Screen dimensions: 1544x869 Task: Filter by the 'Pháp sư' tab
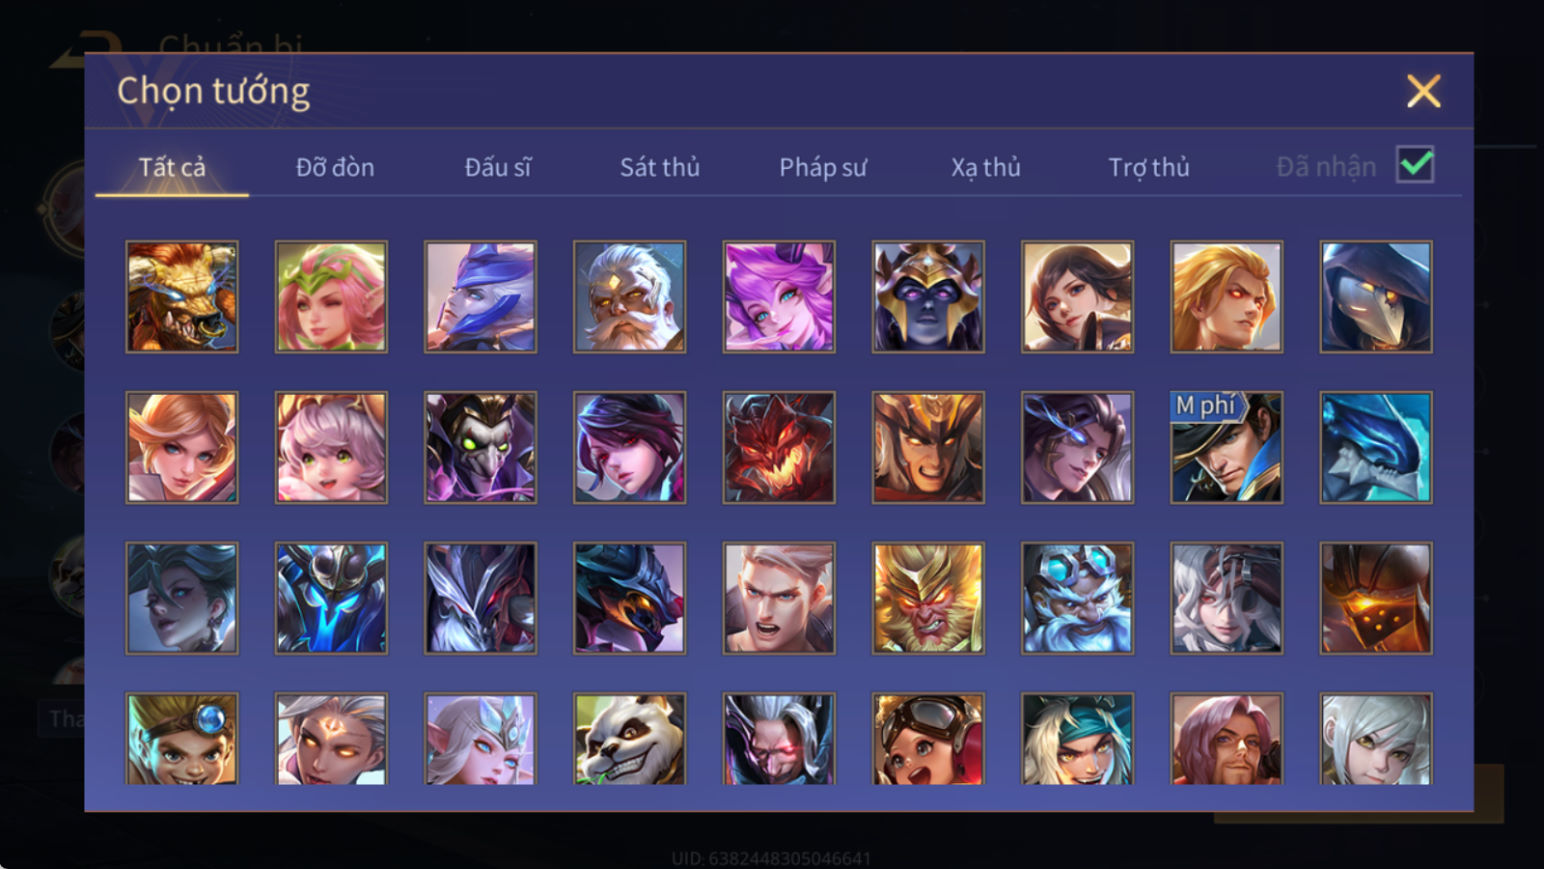823,167
